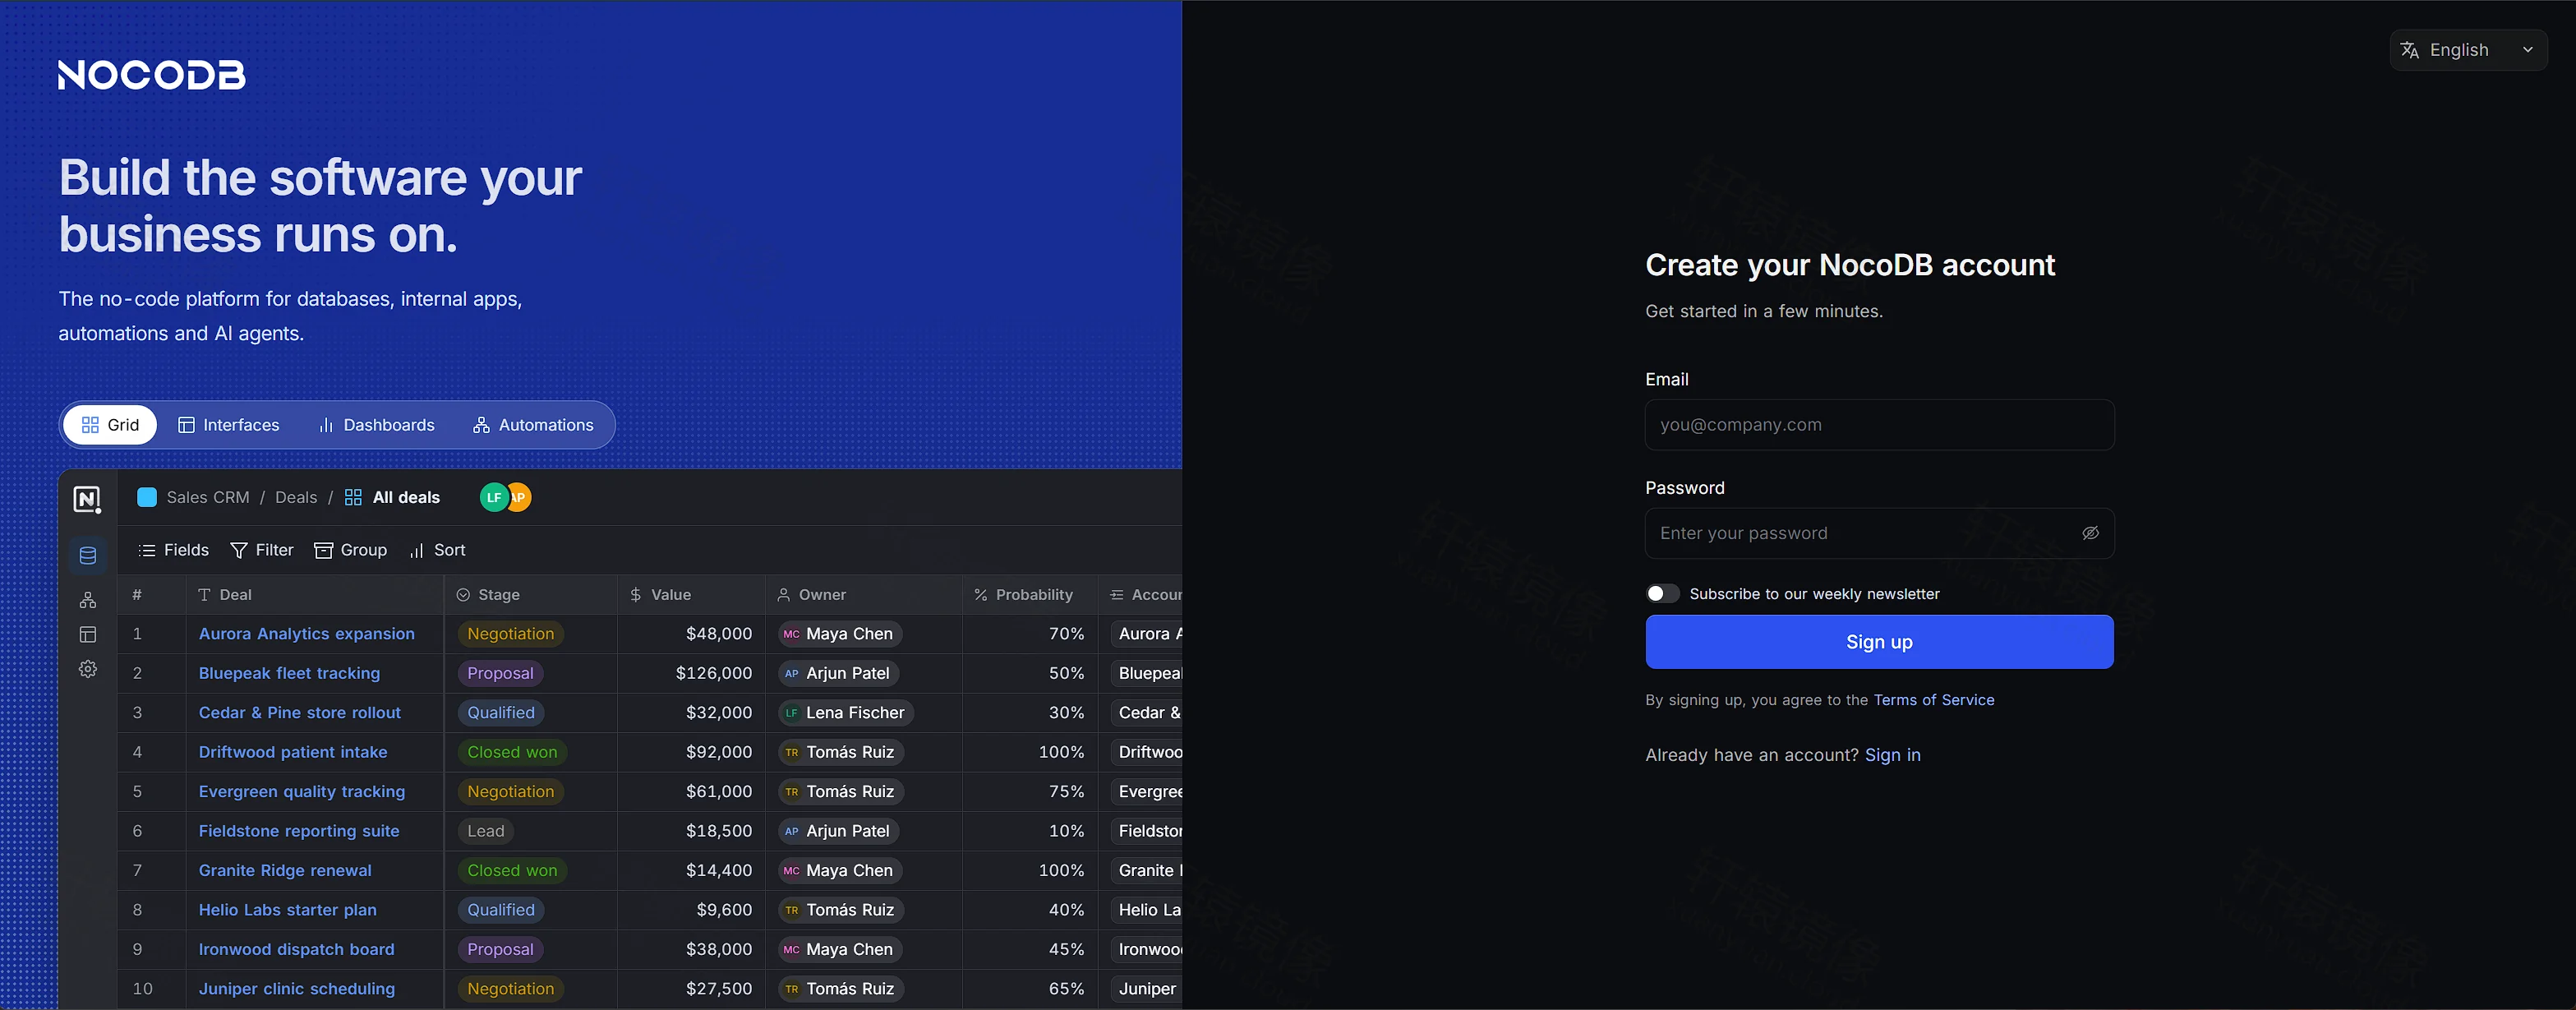Open the Bluepeak fleet tracking deal

pyautogui.click(x=289, y=673)
